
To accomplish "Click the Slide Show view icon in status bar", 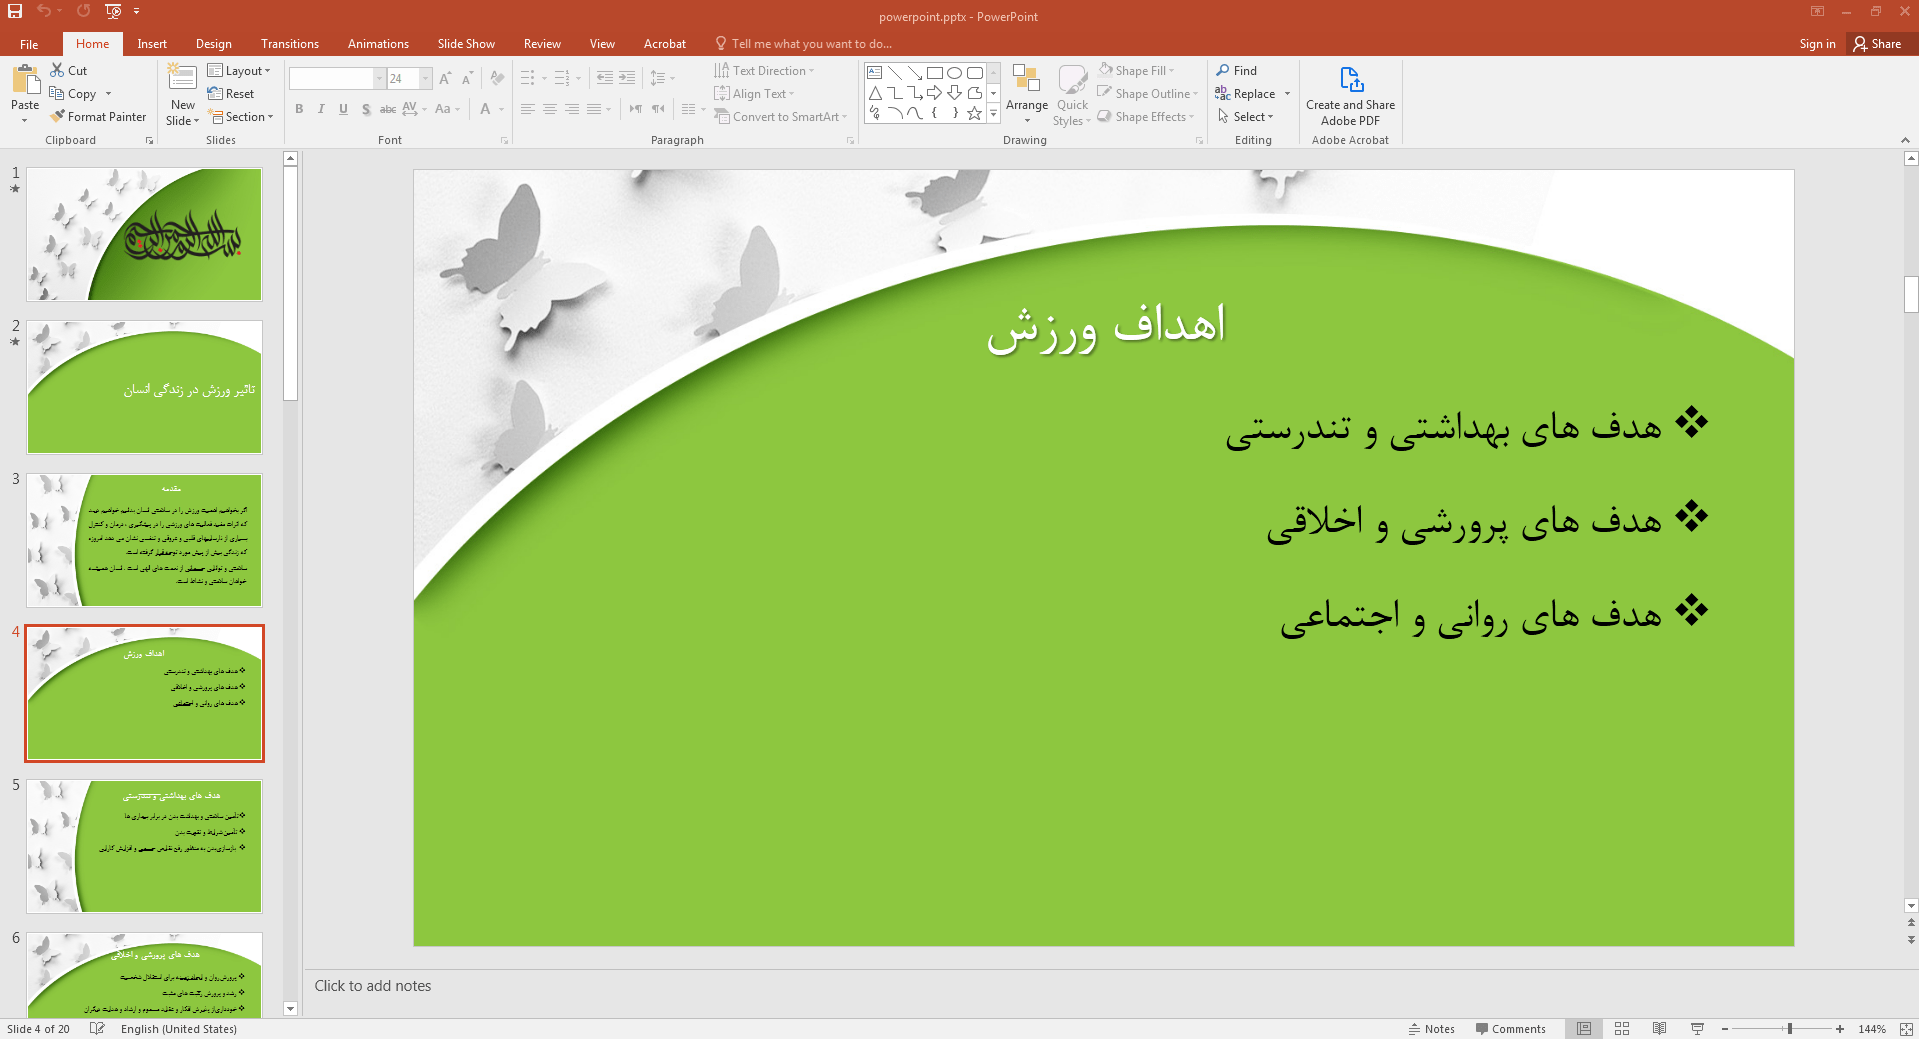I will point(1697,1028).
